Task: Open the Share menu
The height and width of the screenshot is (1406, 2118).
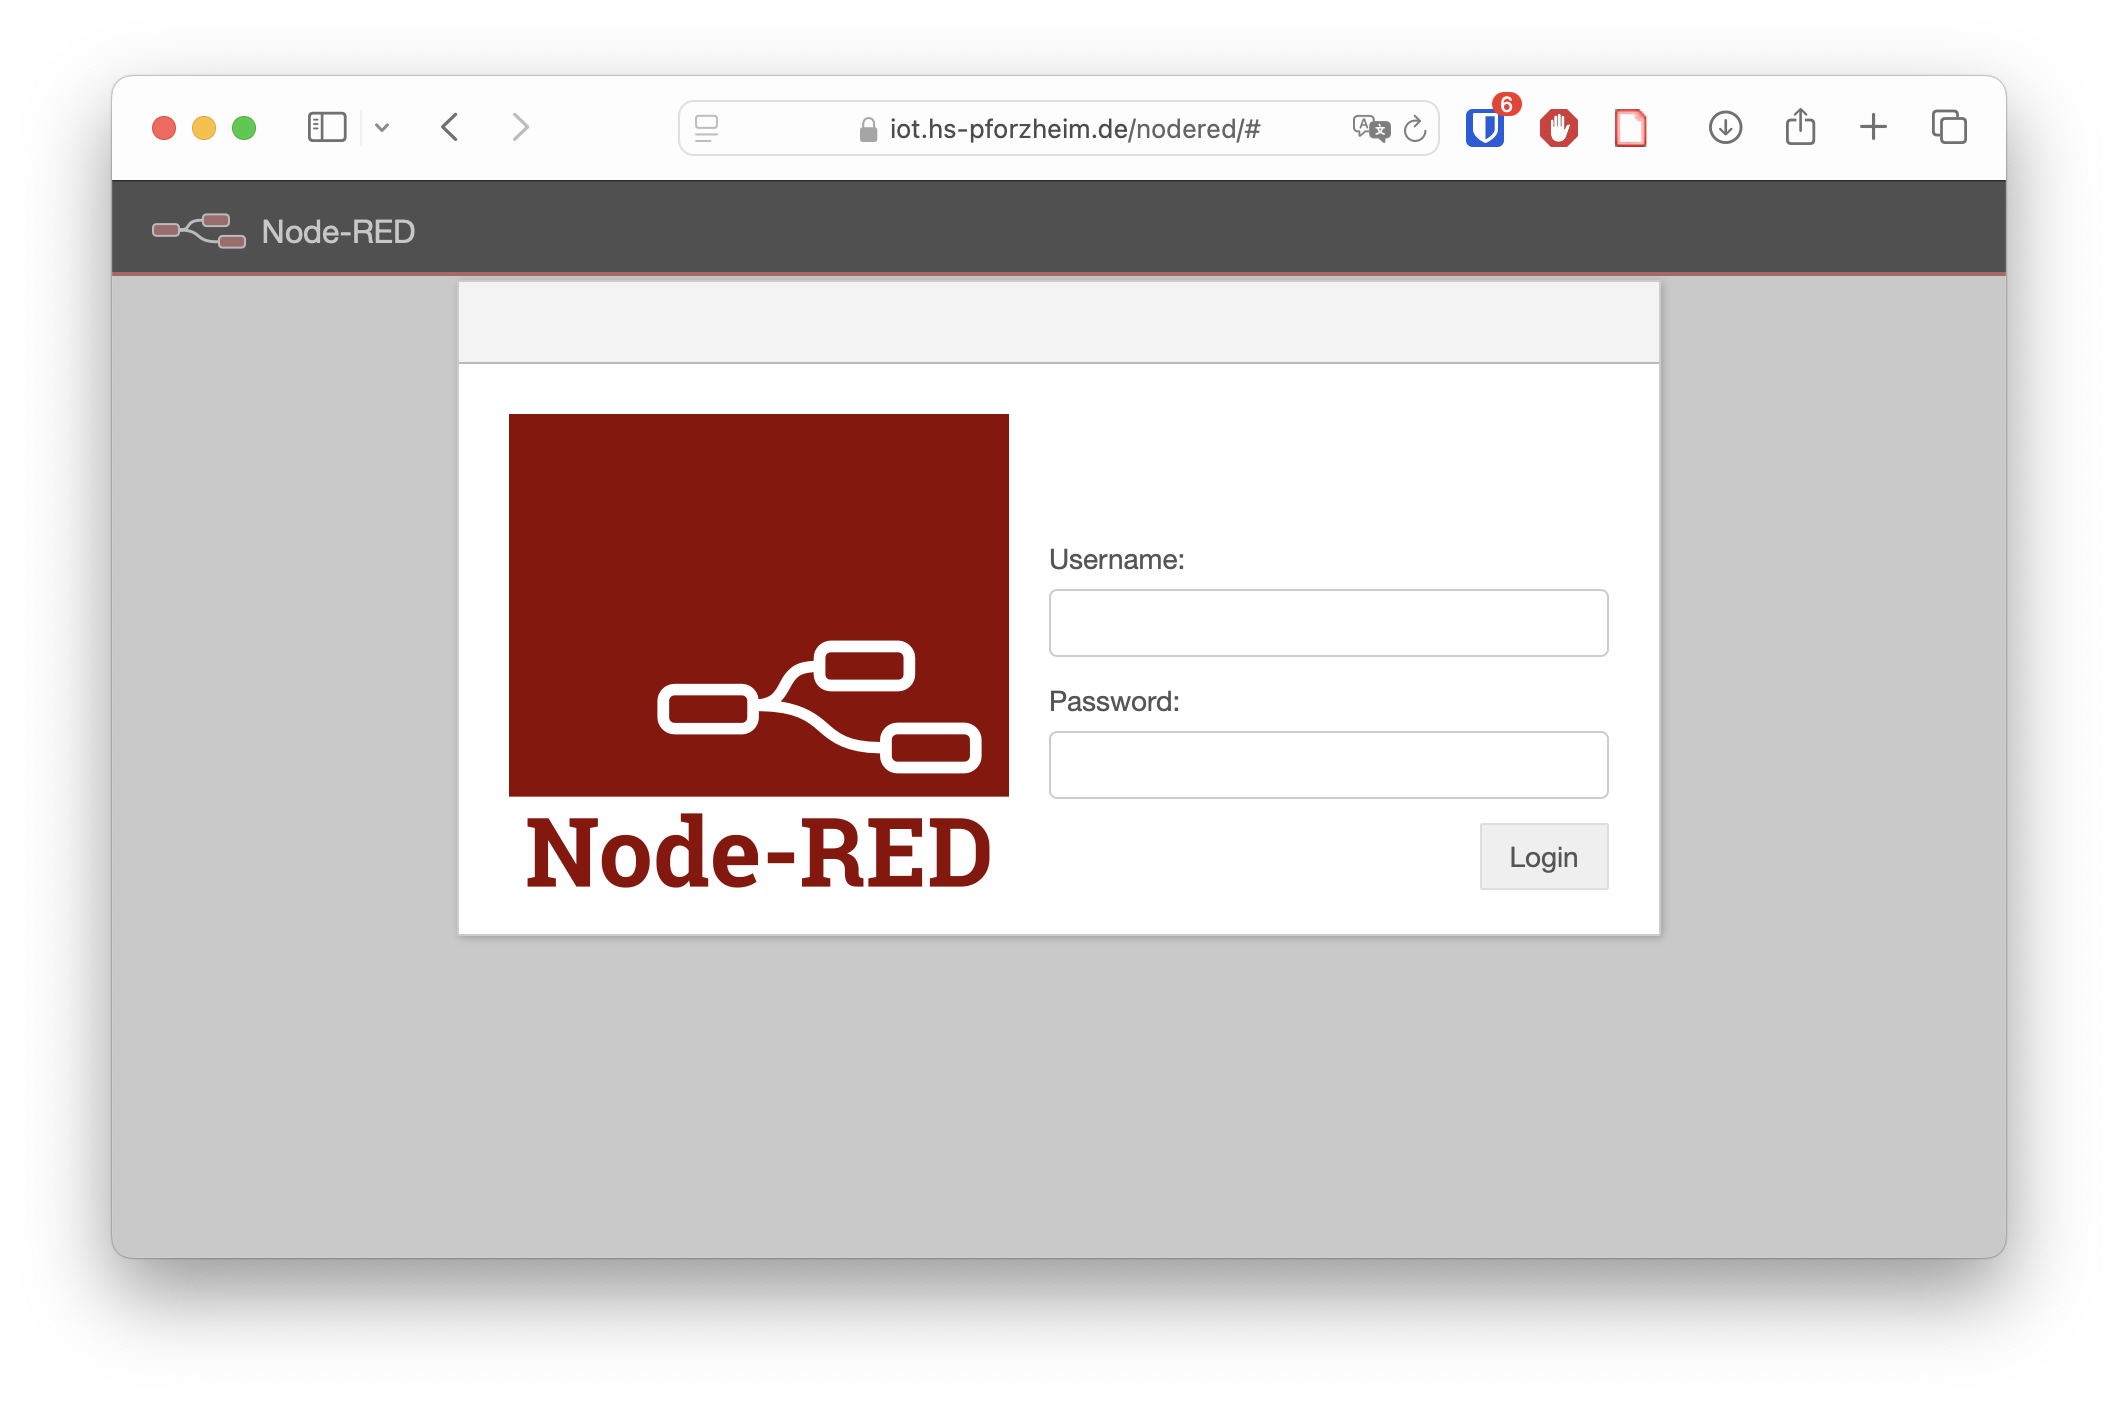Action: coord(1800,127)
